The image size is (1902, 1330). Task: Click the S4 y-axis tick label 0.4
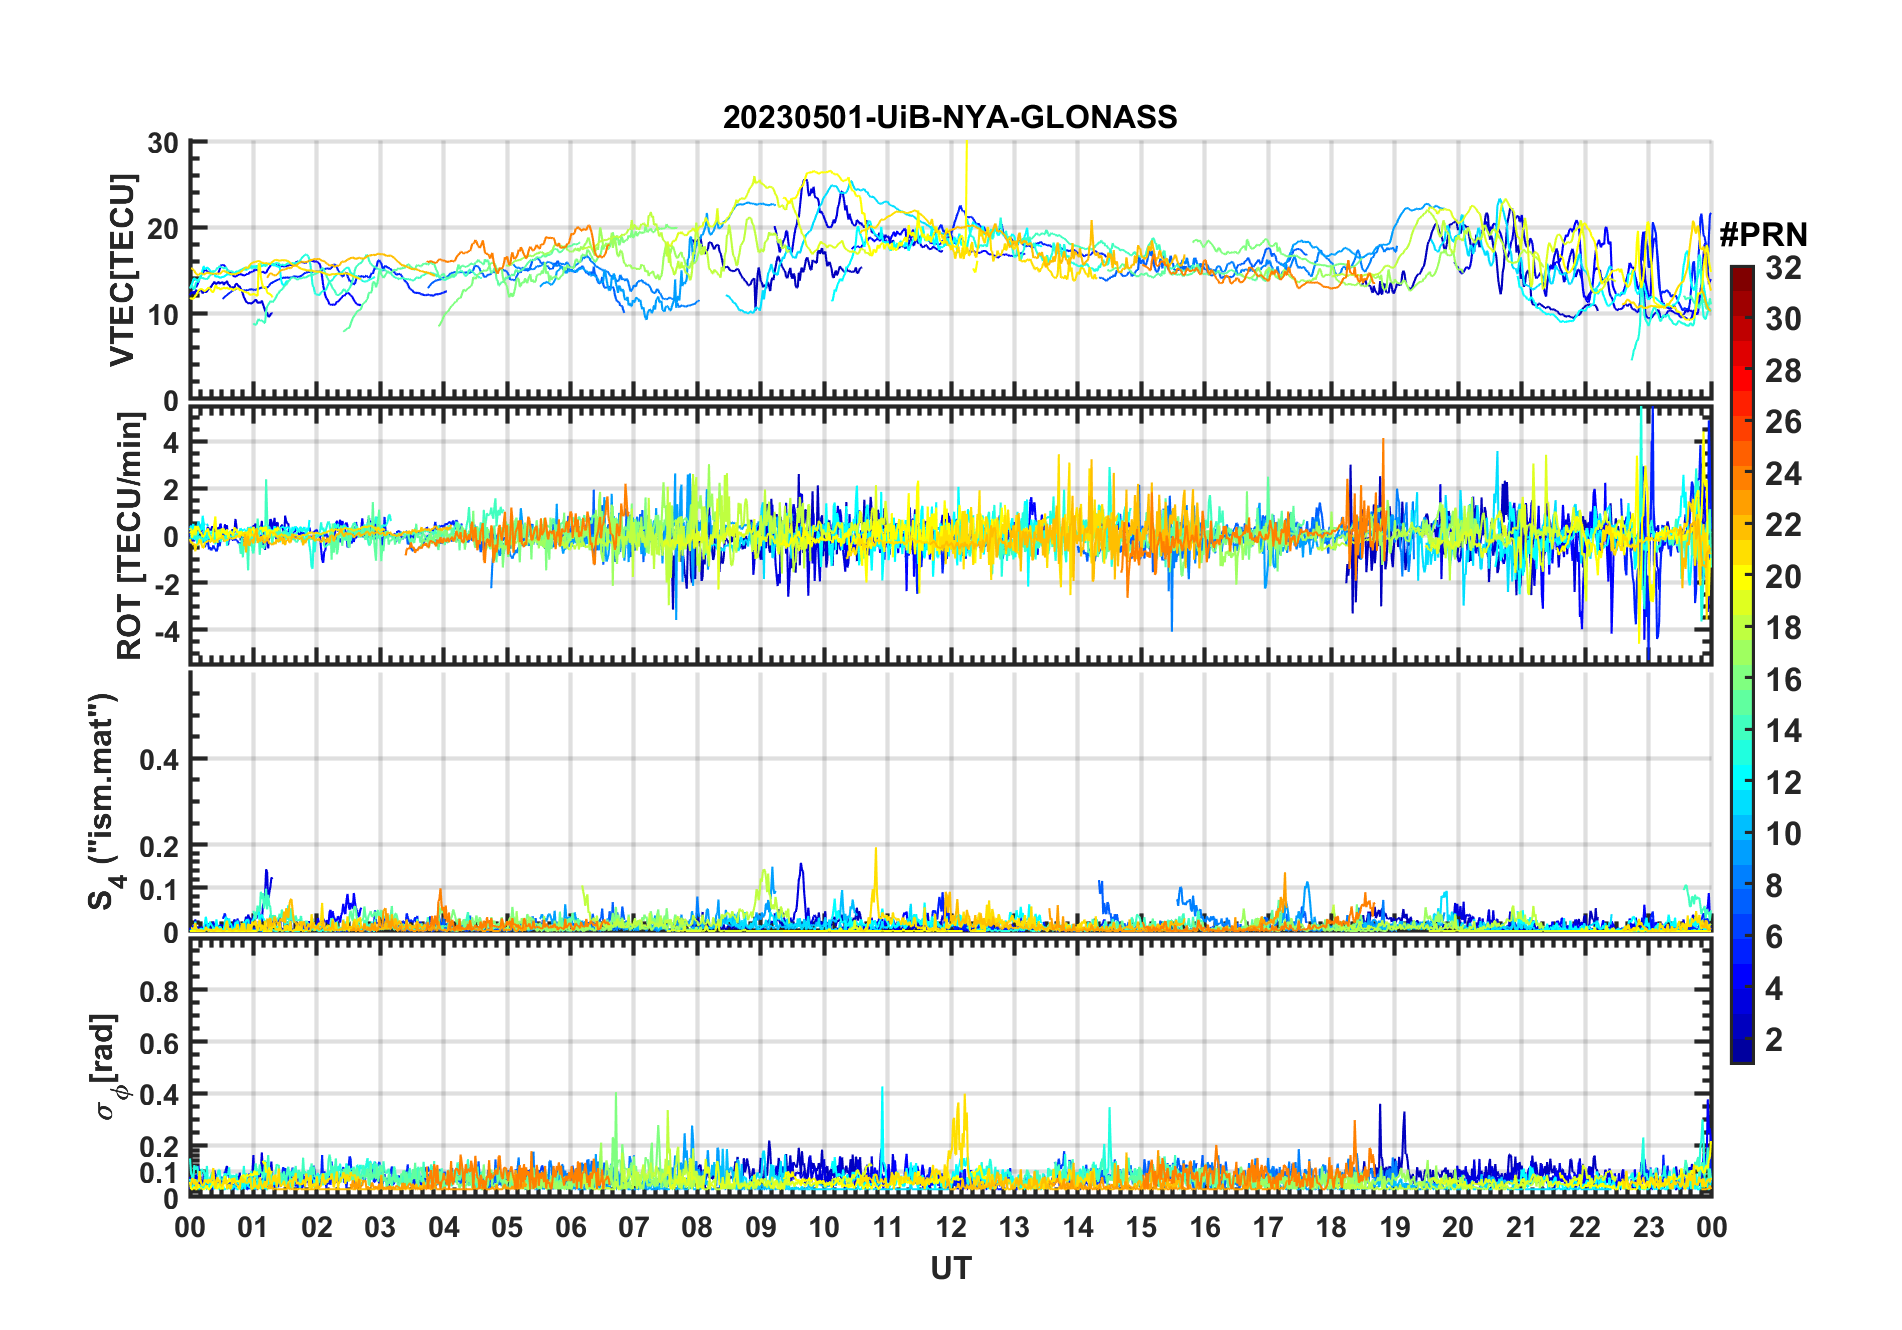pos(159,760)
